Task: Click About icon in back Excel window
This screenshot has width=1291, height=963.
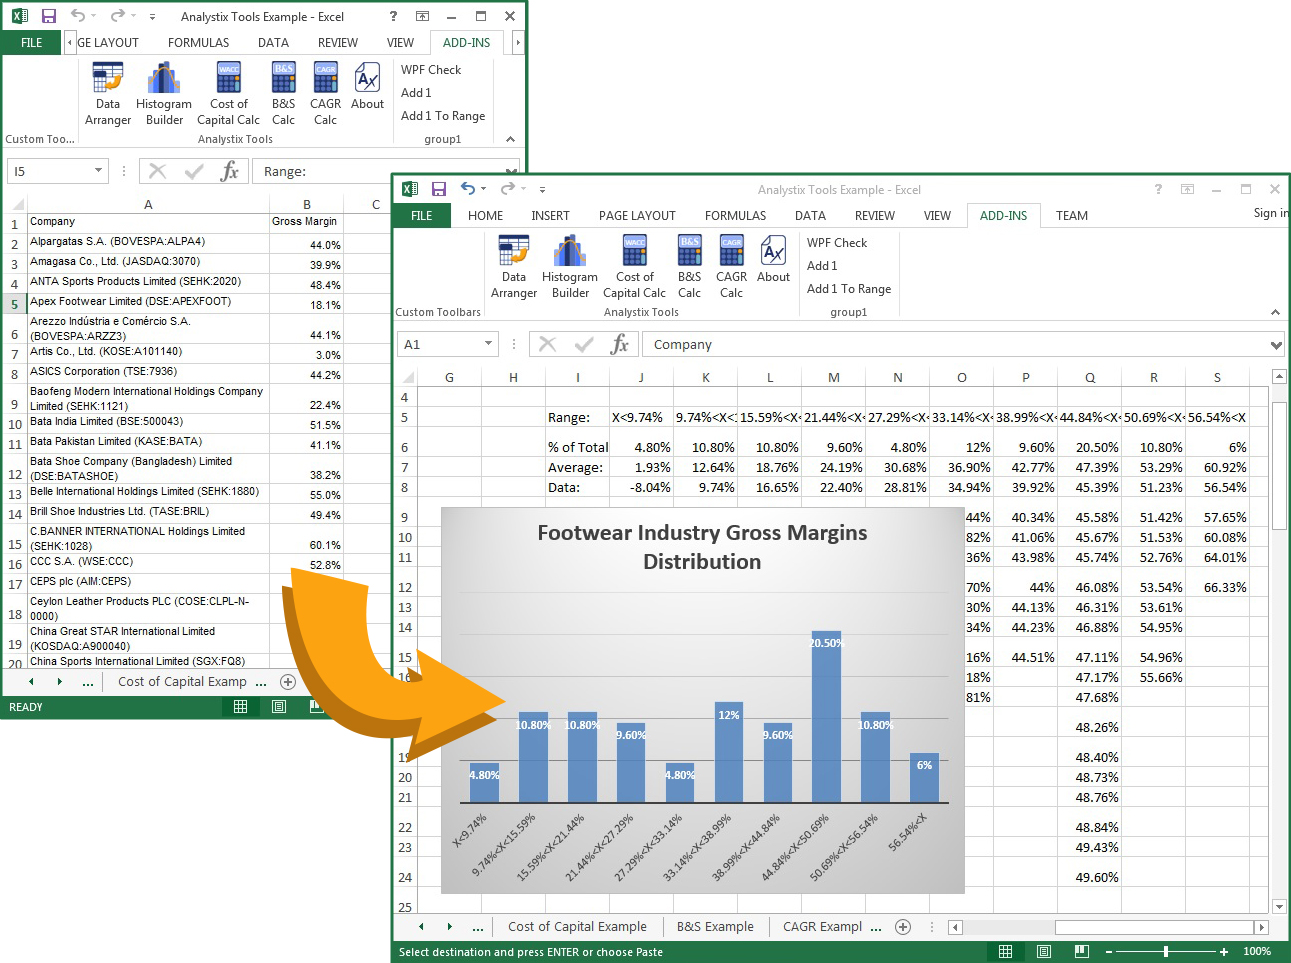Action: tap(367, 87)
